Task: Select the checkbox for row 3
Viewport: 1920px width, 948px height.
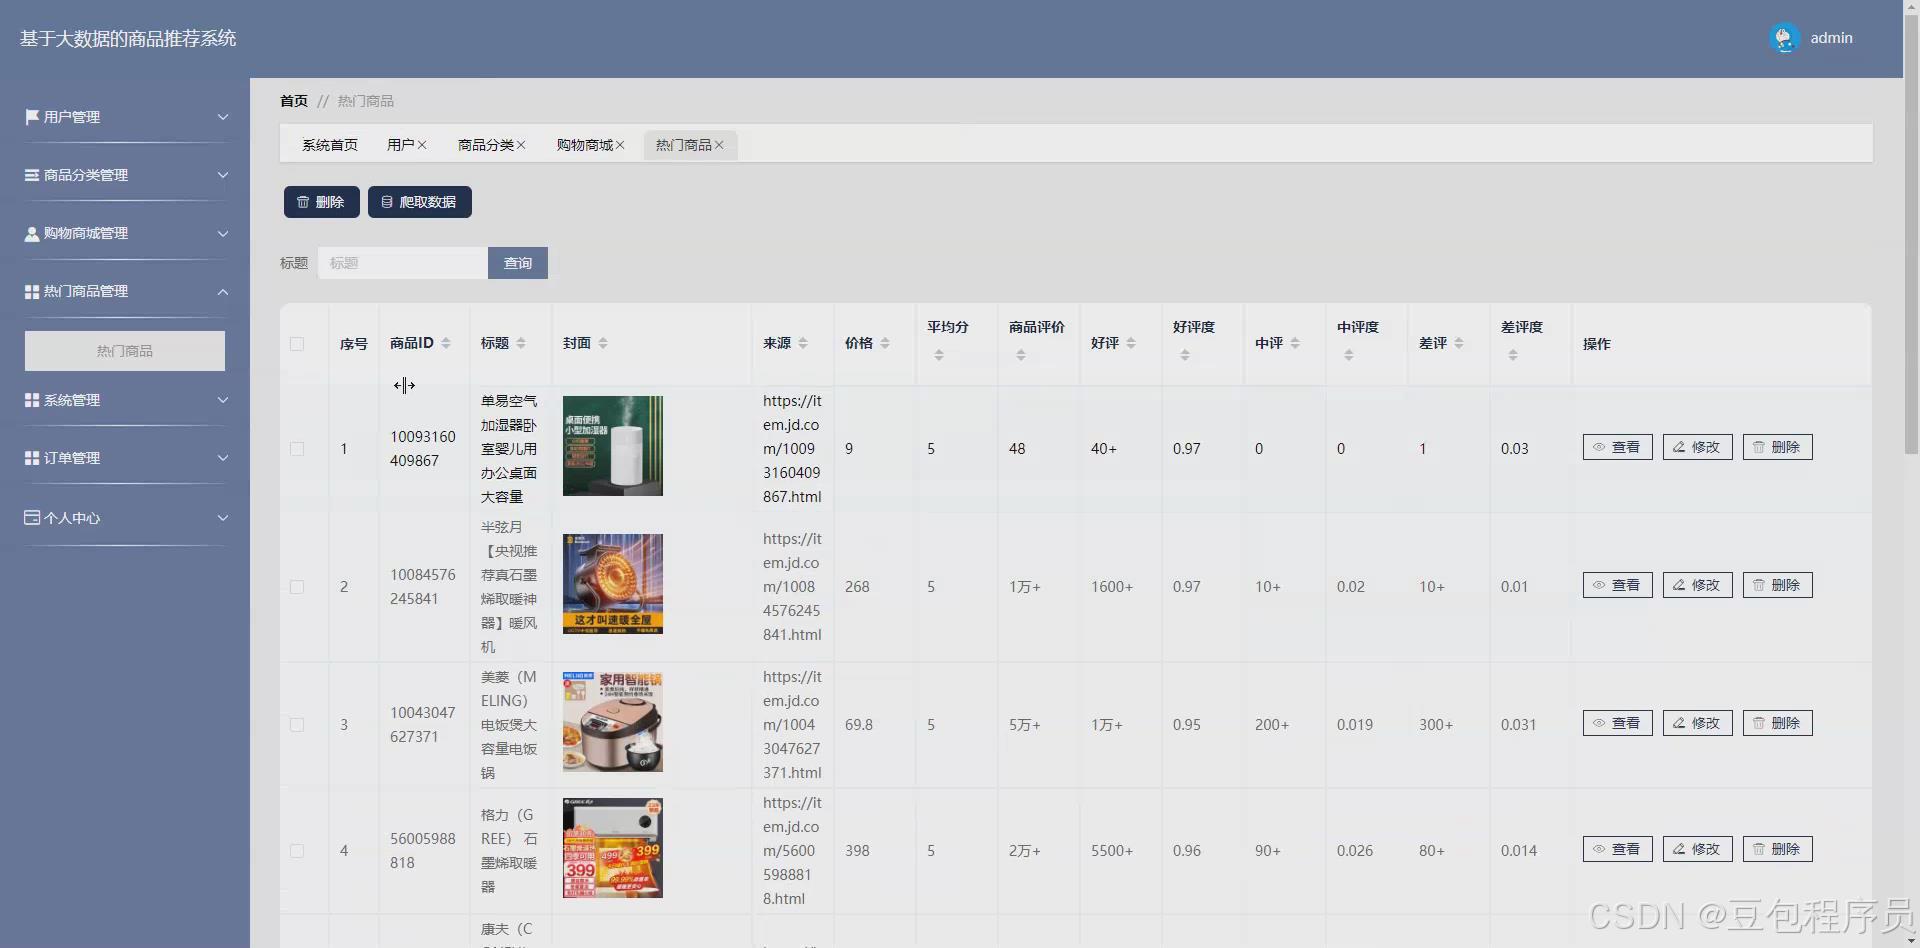Action: (297, 725)
